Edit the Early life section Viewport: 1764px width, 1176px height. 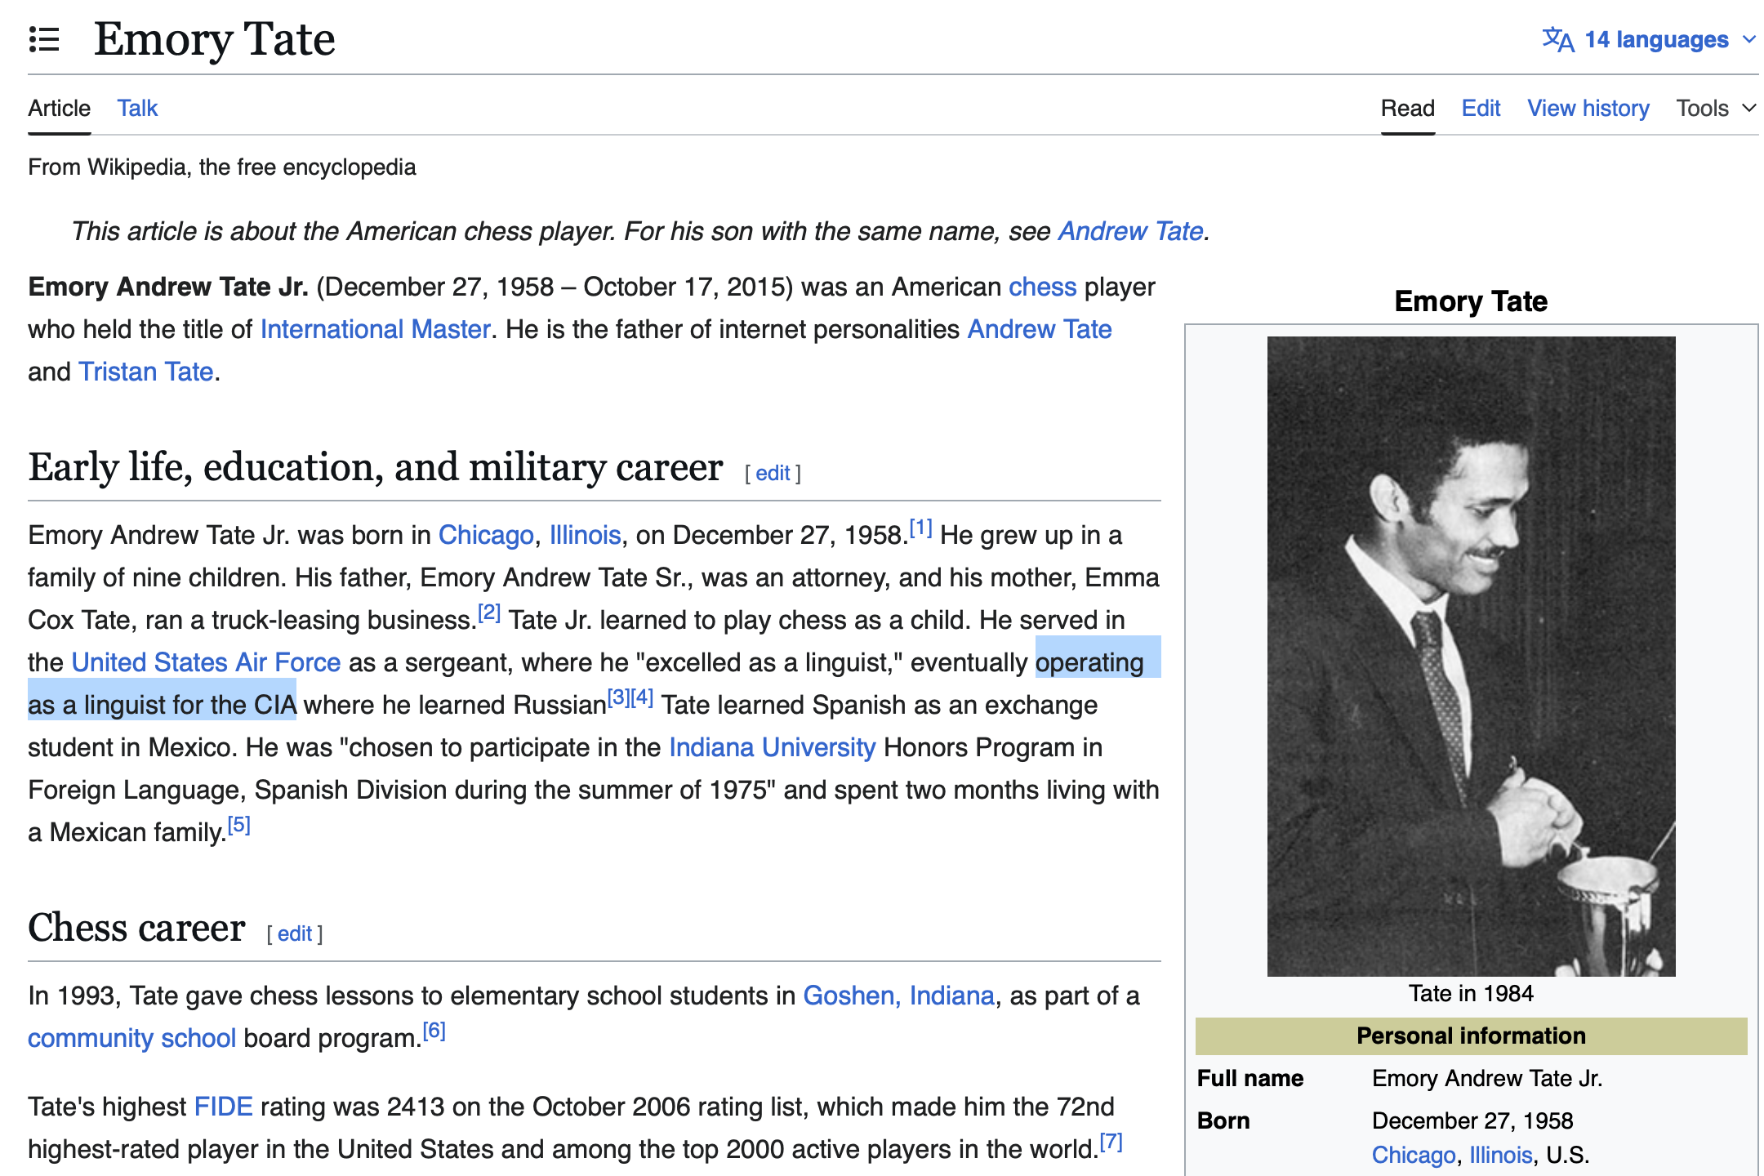click(772, 473)
